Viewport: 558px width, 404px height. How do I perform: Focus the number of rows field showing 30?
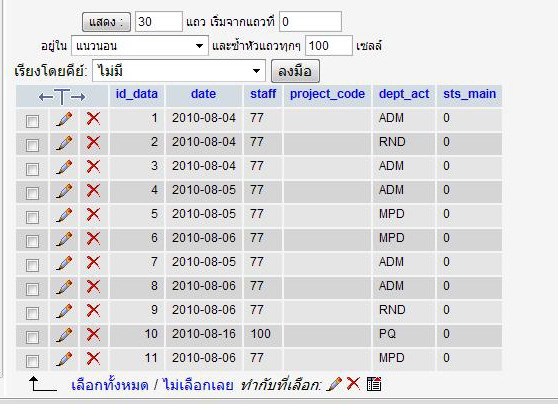[159, 22]
